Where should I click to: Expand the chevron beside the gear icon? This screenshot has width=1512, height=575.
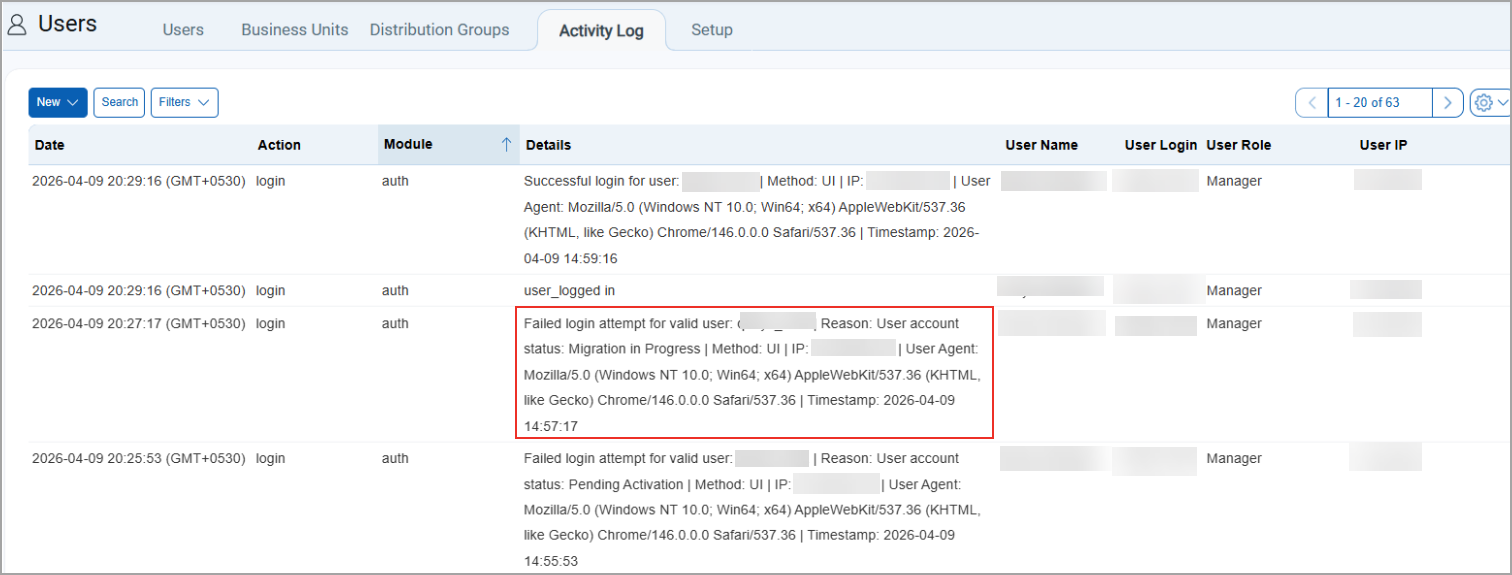(1503, 103)
